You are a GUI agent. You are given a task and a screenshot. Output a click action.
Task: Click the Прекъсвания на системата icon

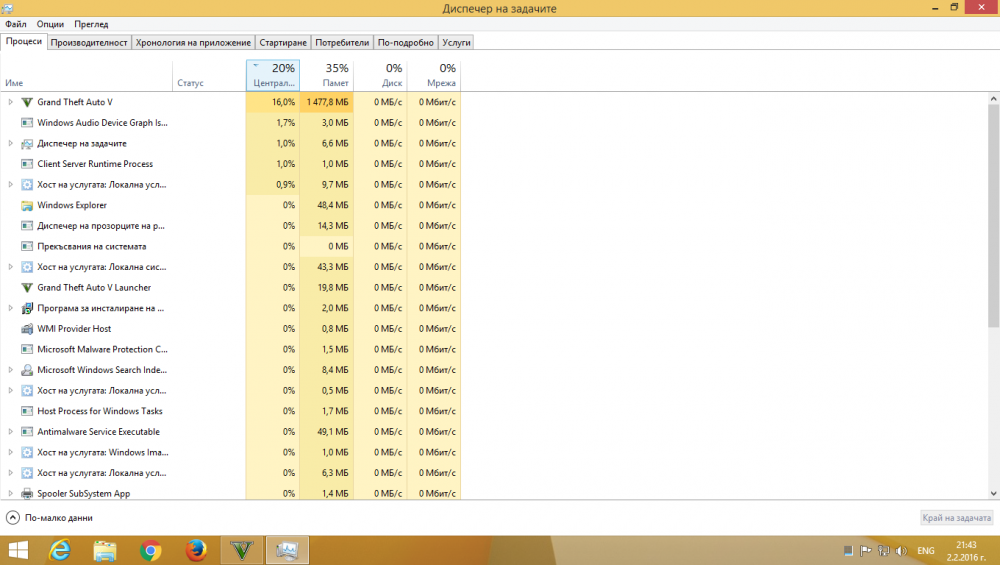[27, 246]
